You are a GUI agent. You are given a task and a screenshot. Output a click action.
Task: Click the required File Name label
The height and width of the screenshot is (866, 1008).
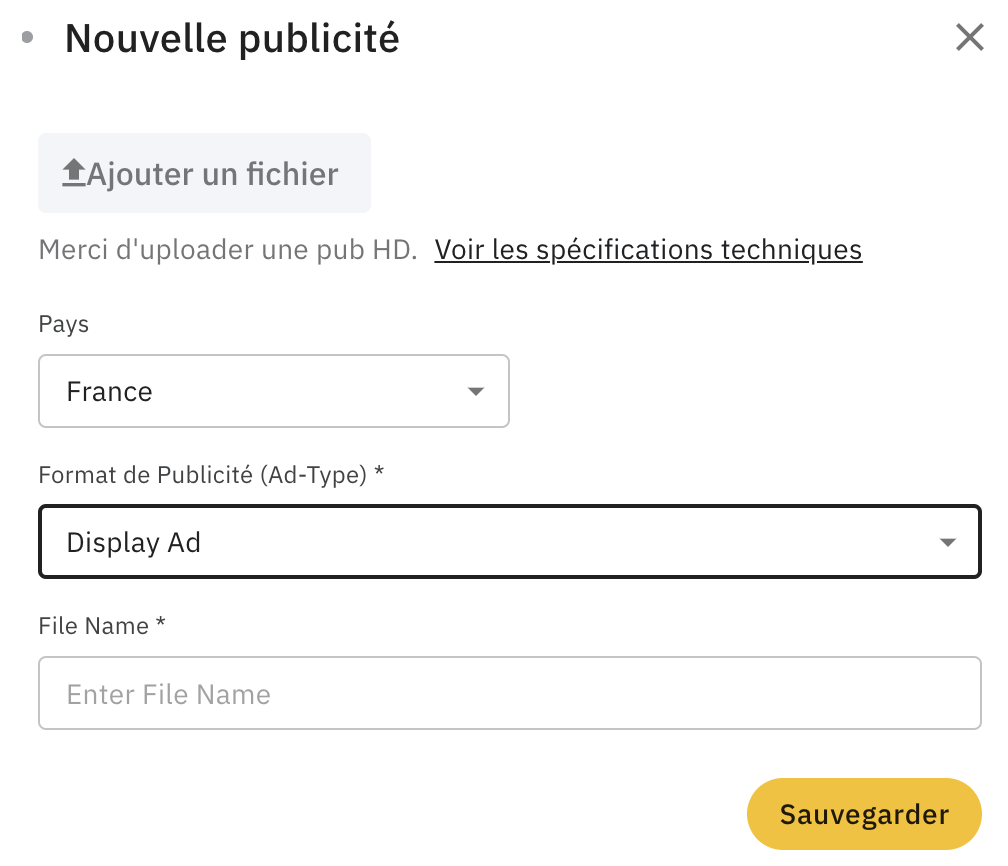tap(101, 626)
